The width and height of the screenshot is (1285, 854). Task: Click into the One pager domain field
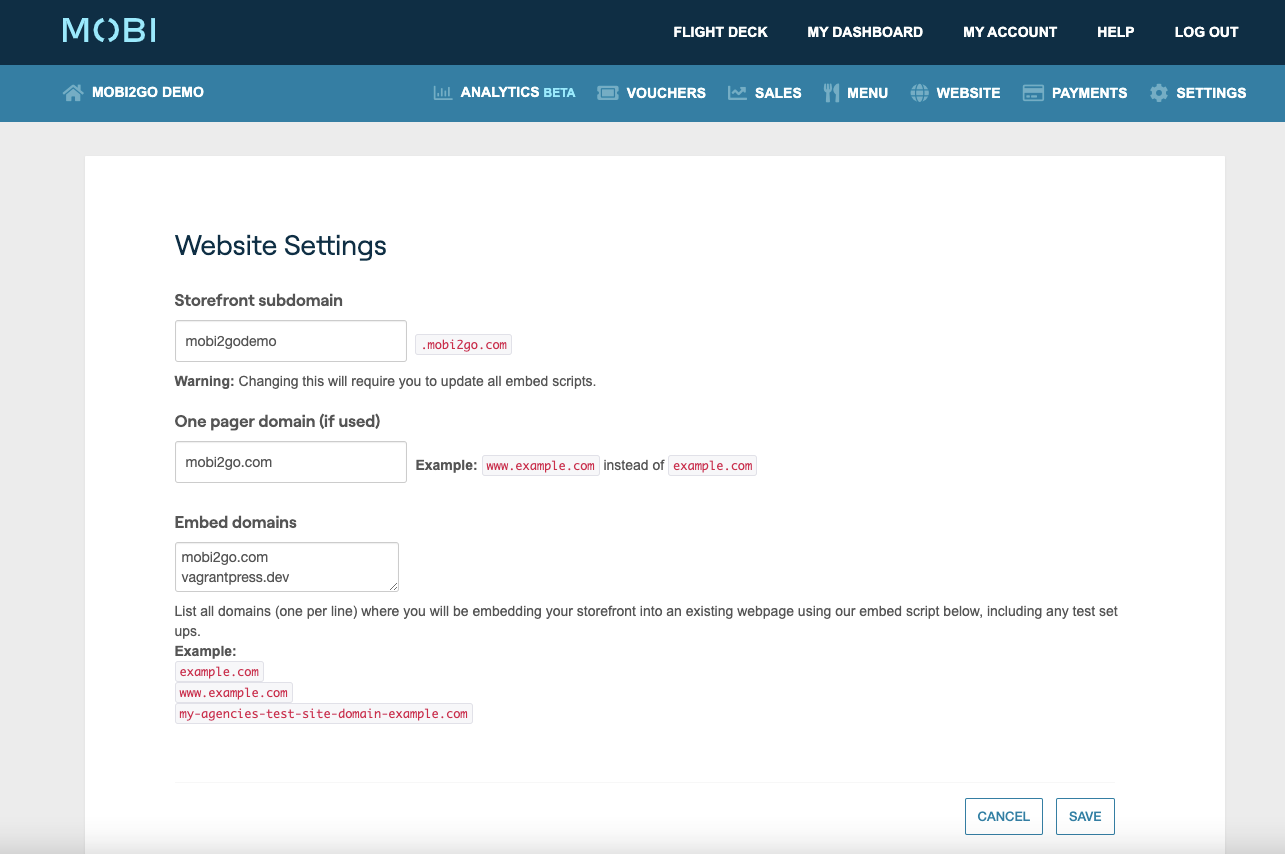click(290, 462)
